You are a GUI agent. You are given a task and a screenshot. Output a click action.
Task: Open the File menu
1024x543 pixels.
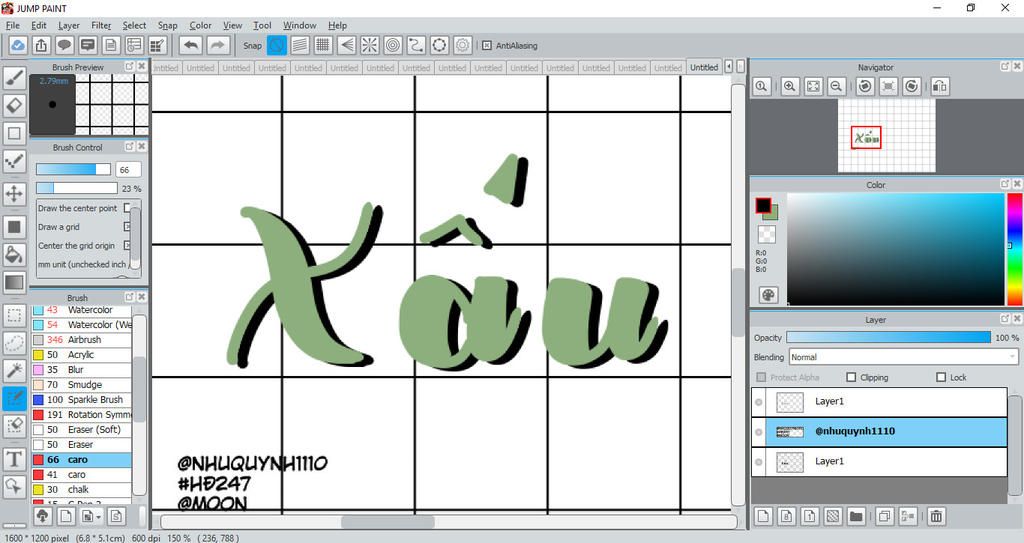(12, 25)
